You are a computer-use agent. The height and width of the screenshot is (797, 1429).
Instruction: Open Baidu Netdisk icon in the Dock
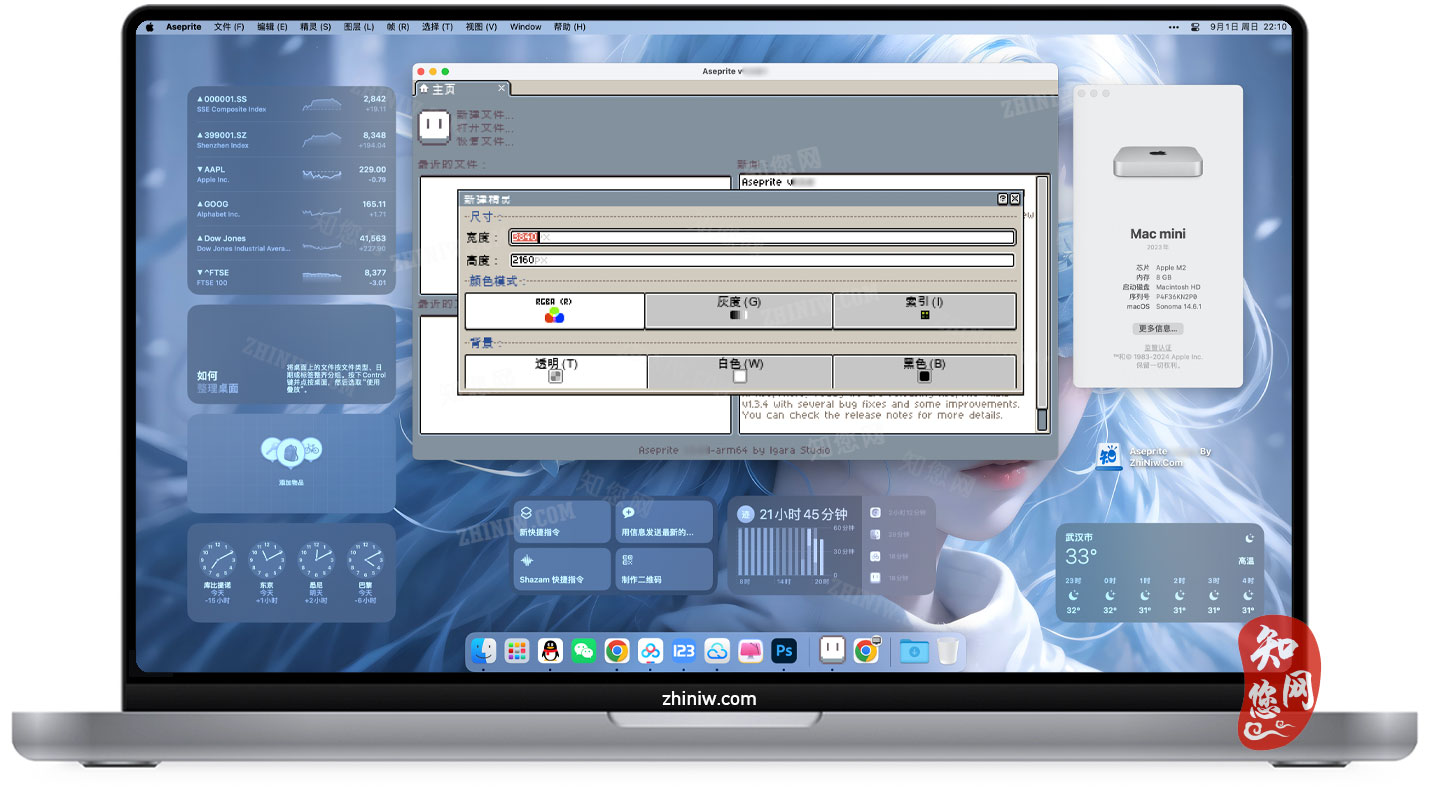click(651, 651)
